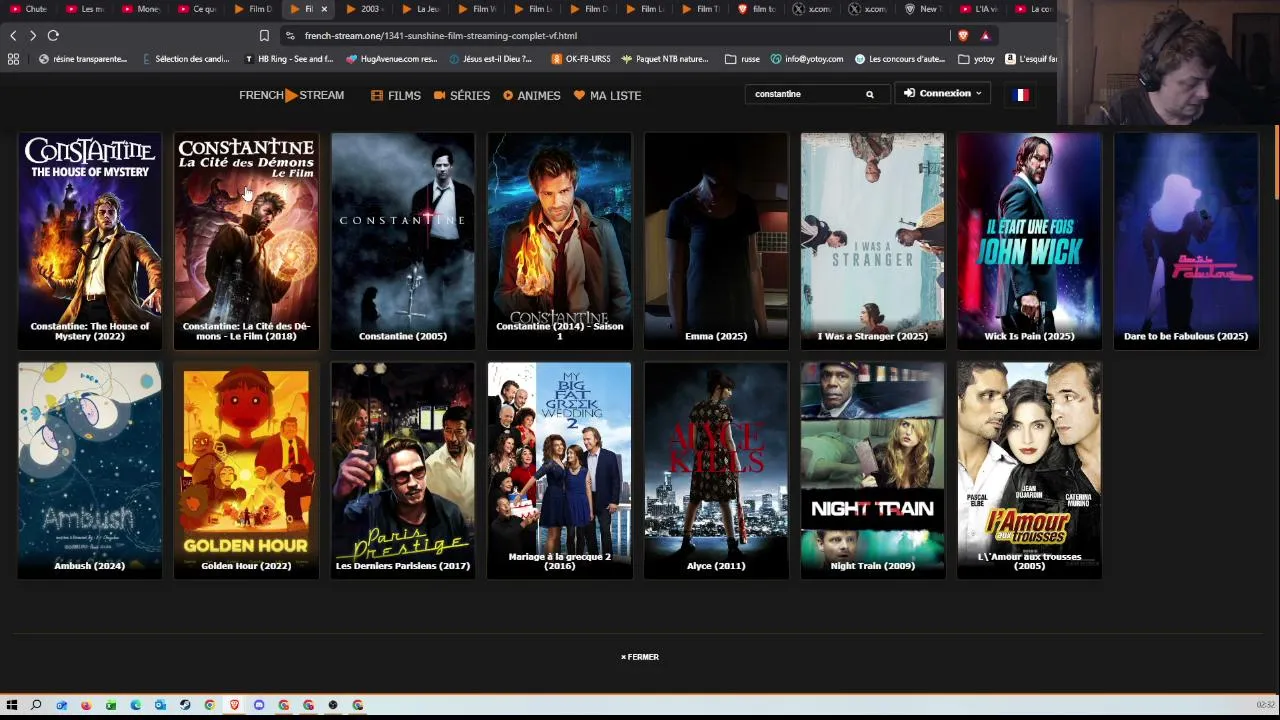Screen dimensions: 1280x720
Task: Open 'résine transparente' bookmark
Action: coord(83,59)
